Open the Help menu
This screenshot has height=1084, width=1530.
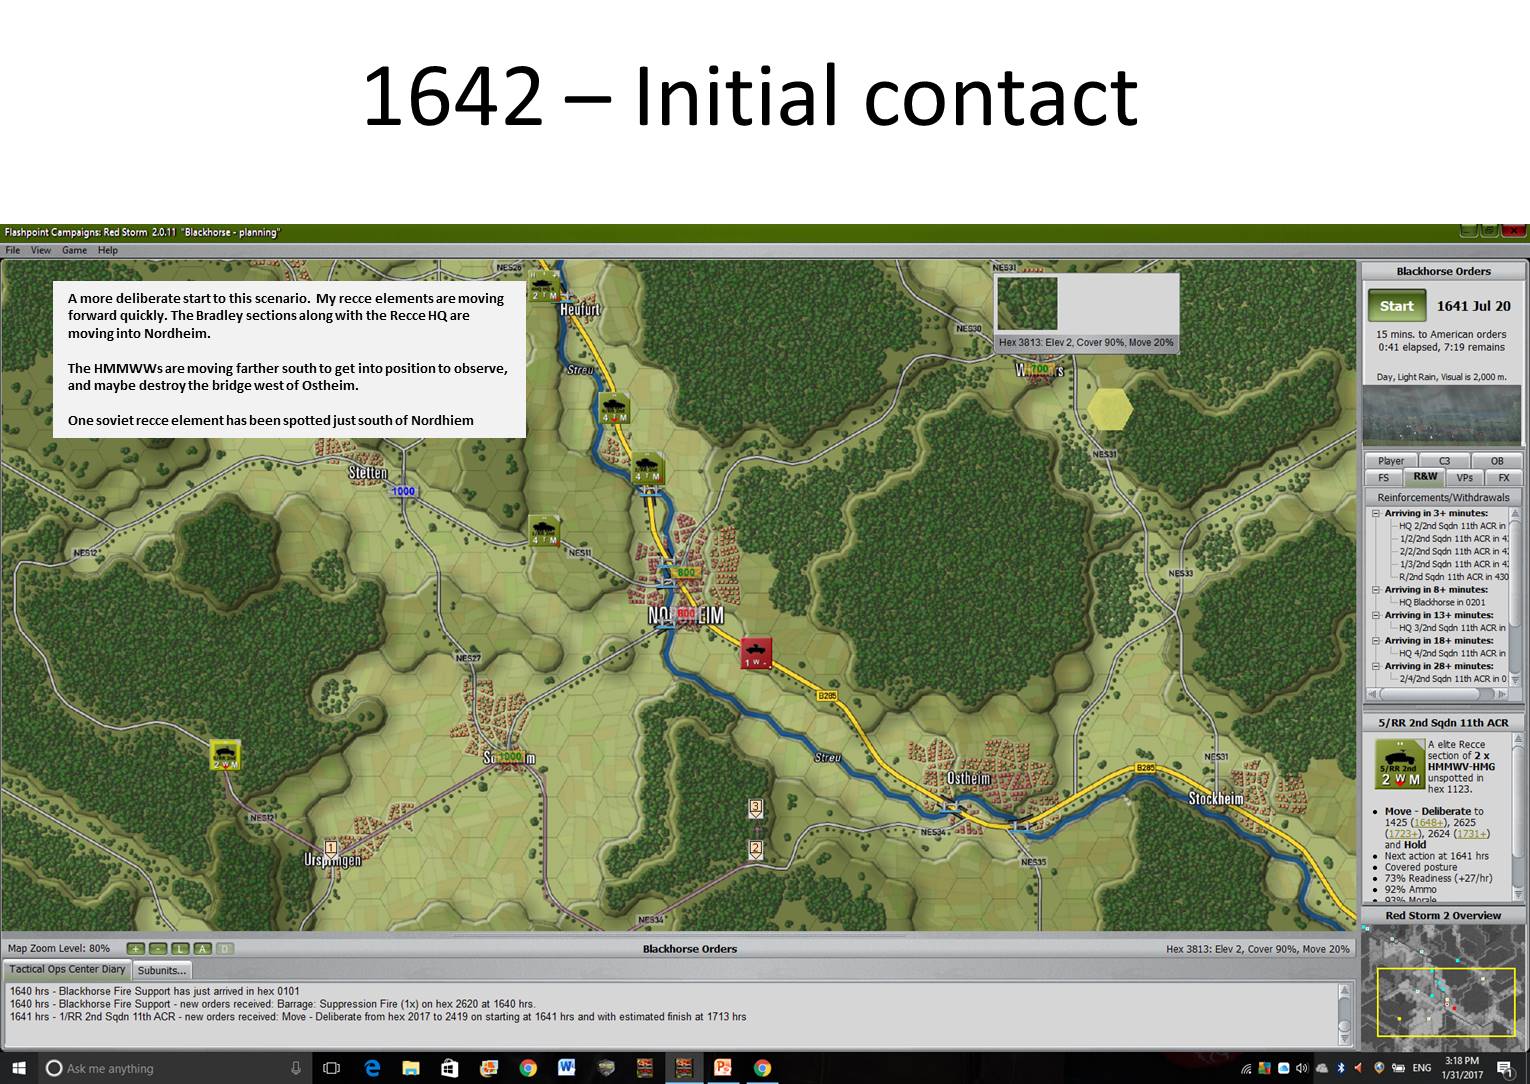(x=108, y=250)
